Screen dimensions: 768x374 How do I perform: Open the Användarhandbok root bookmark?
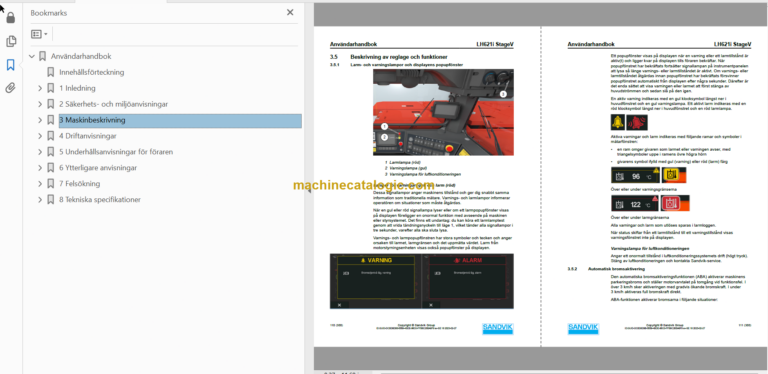[x=81, y=56]
